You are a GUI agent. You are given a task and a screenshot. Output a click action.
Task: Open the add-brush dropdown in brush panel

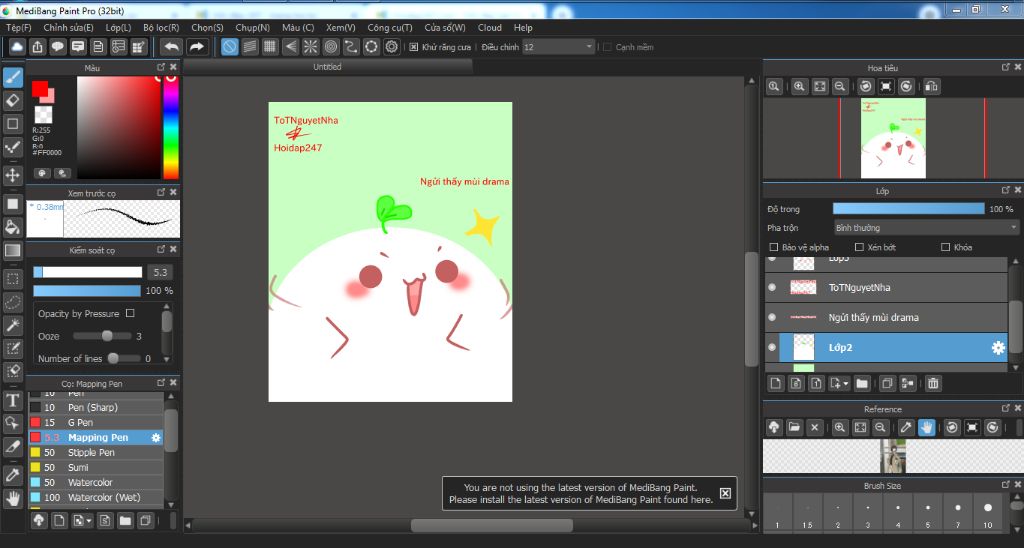click(x=89, y=521)
